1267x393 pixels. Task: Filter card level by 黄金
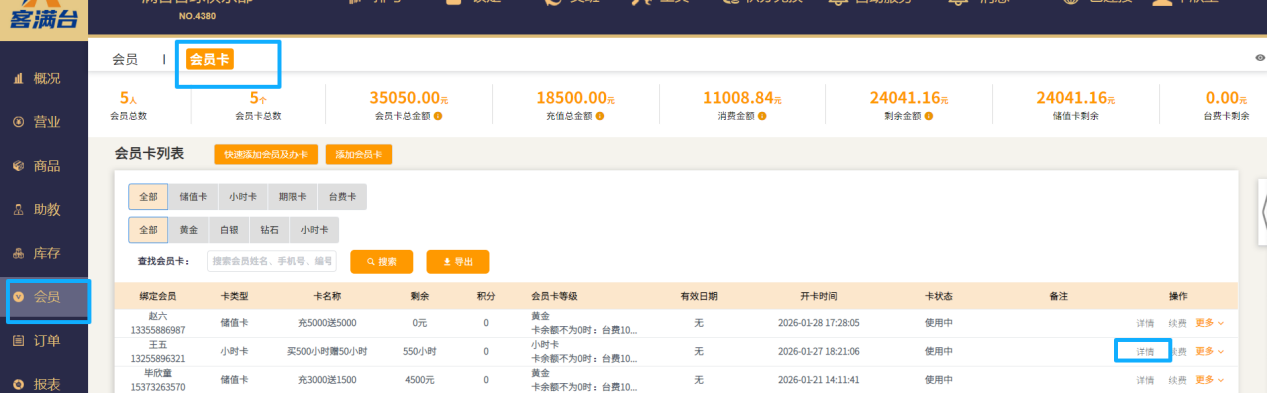pyautogui.click(x=188, y=230)
